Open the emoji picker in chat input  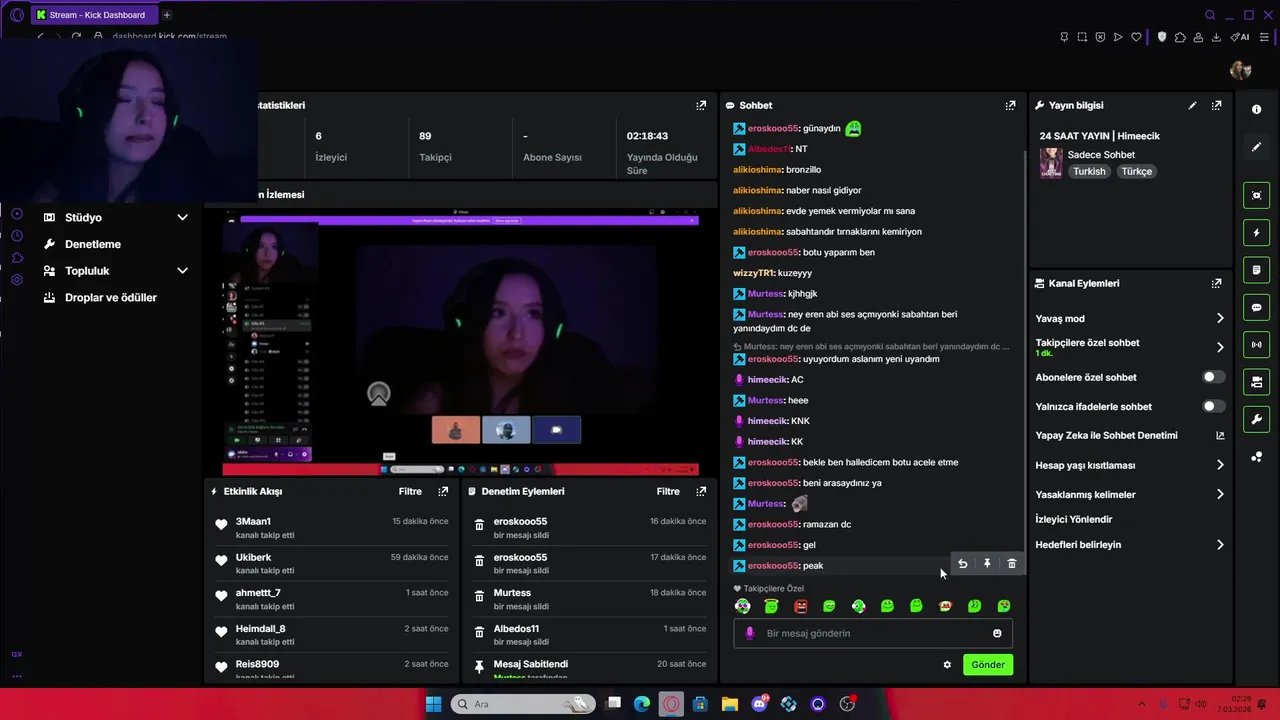coord(997,633)
